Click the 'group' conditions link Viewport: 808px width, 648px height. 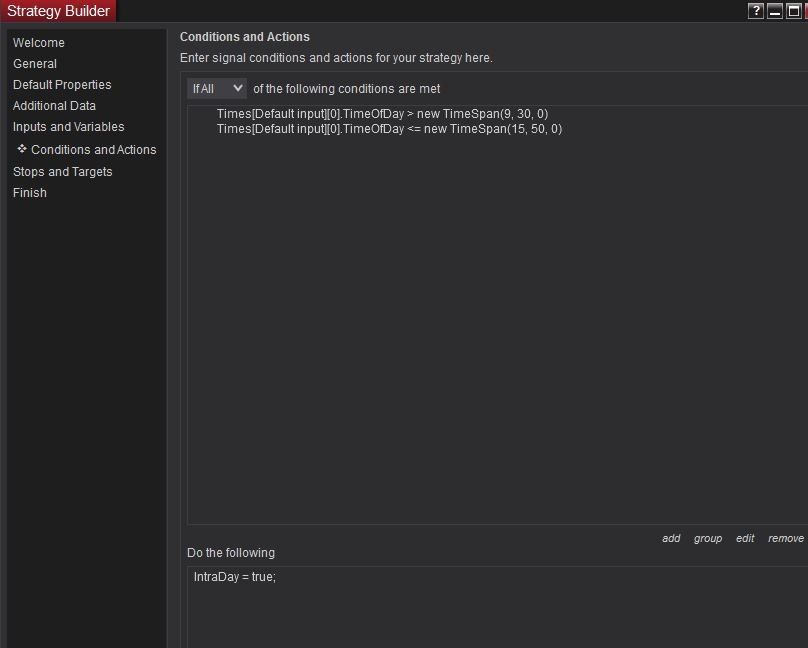[708, 538]
